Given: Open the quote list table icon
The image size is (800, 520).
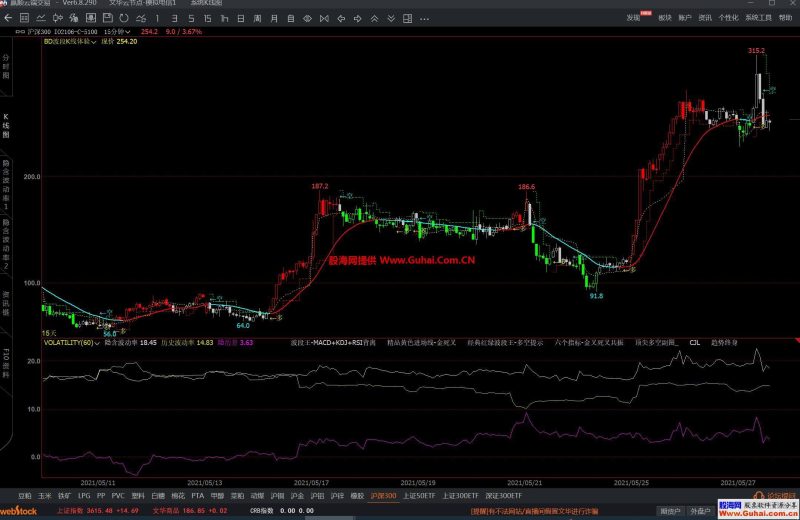Looking at the screenshot, I should pyautogui.click(x=24, y=18).
